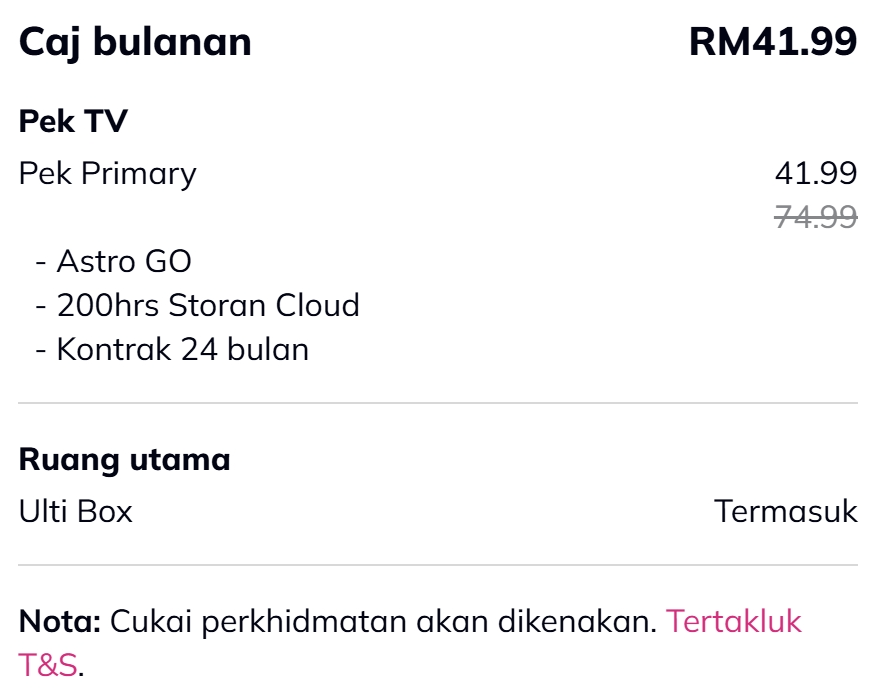The height and width of the screenshot is (693, 875).
Task: Click Cukai perkhidmatan akan dikenakan text
Action: click(x=383, y=621)
